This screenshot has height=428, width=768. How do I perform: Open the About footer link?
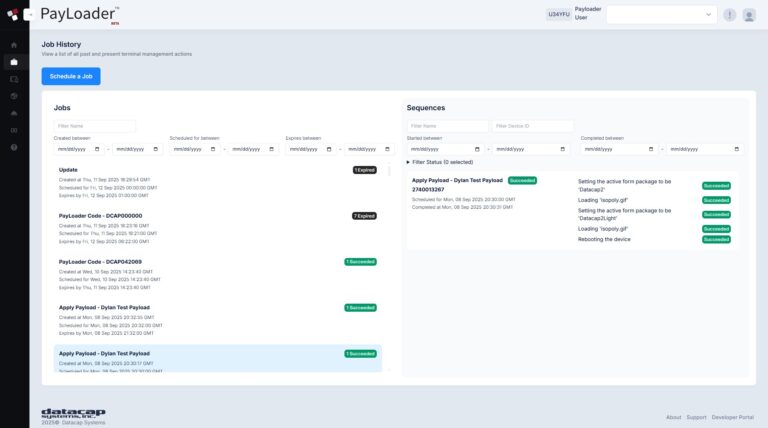pyautogui.click(x=673, y=417)
